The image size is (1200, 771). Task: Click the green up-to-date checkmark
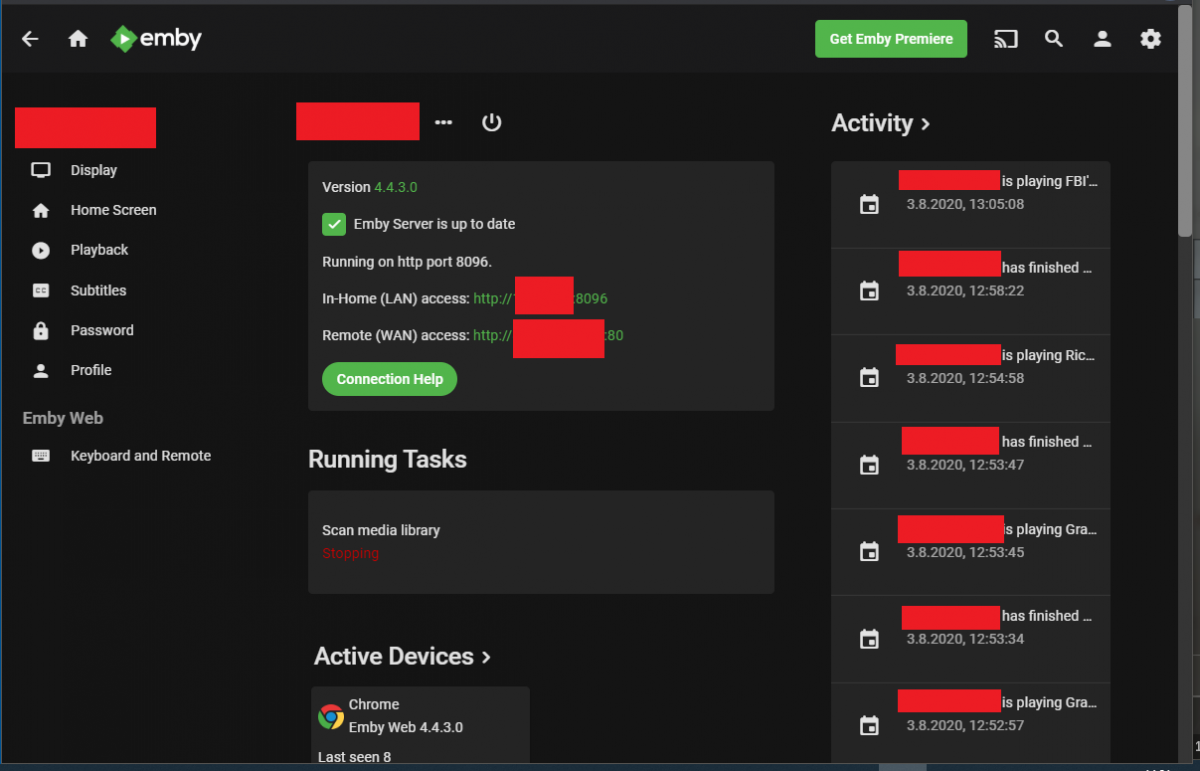[333, 224]
